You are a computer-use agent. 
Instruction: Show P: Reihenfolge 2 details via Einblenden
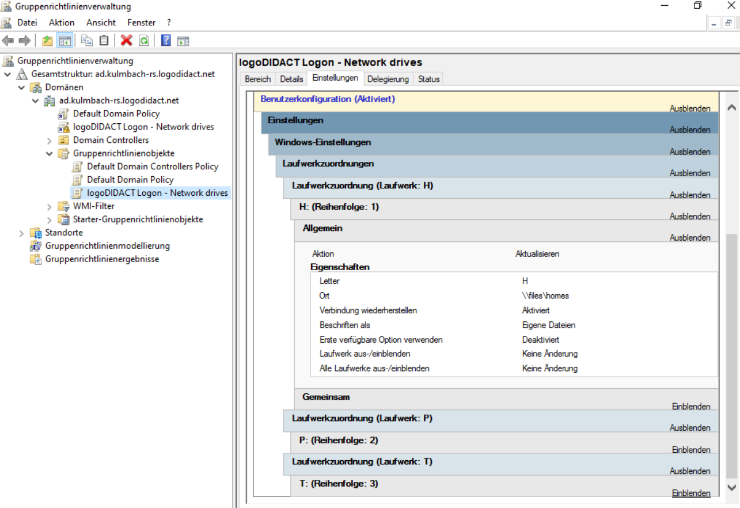pos(690,450)
